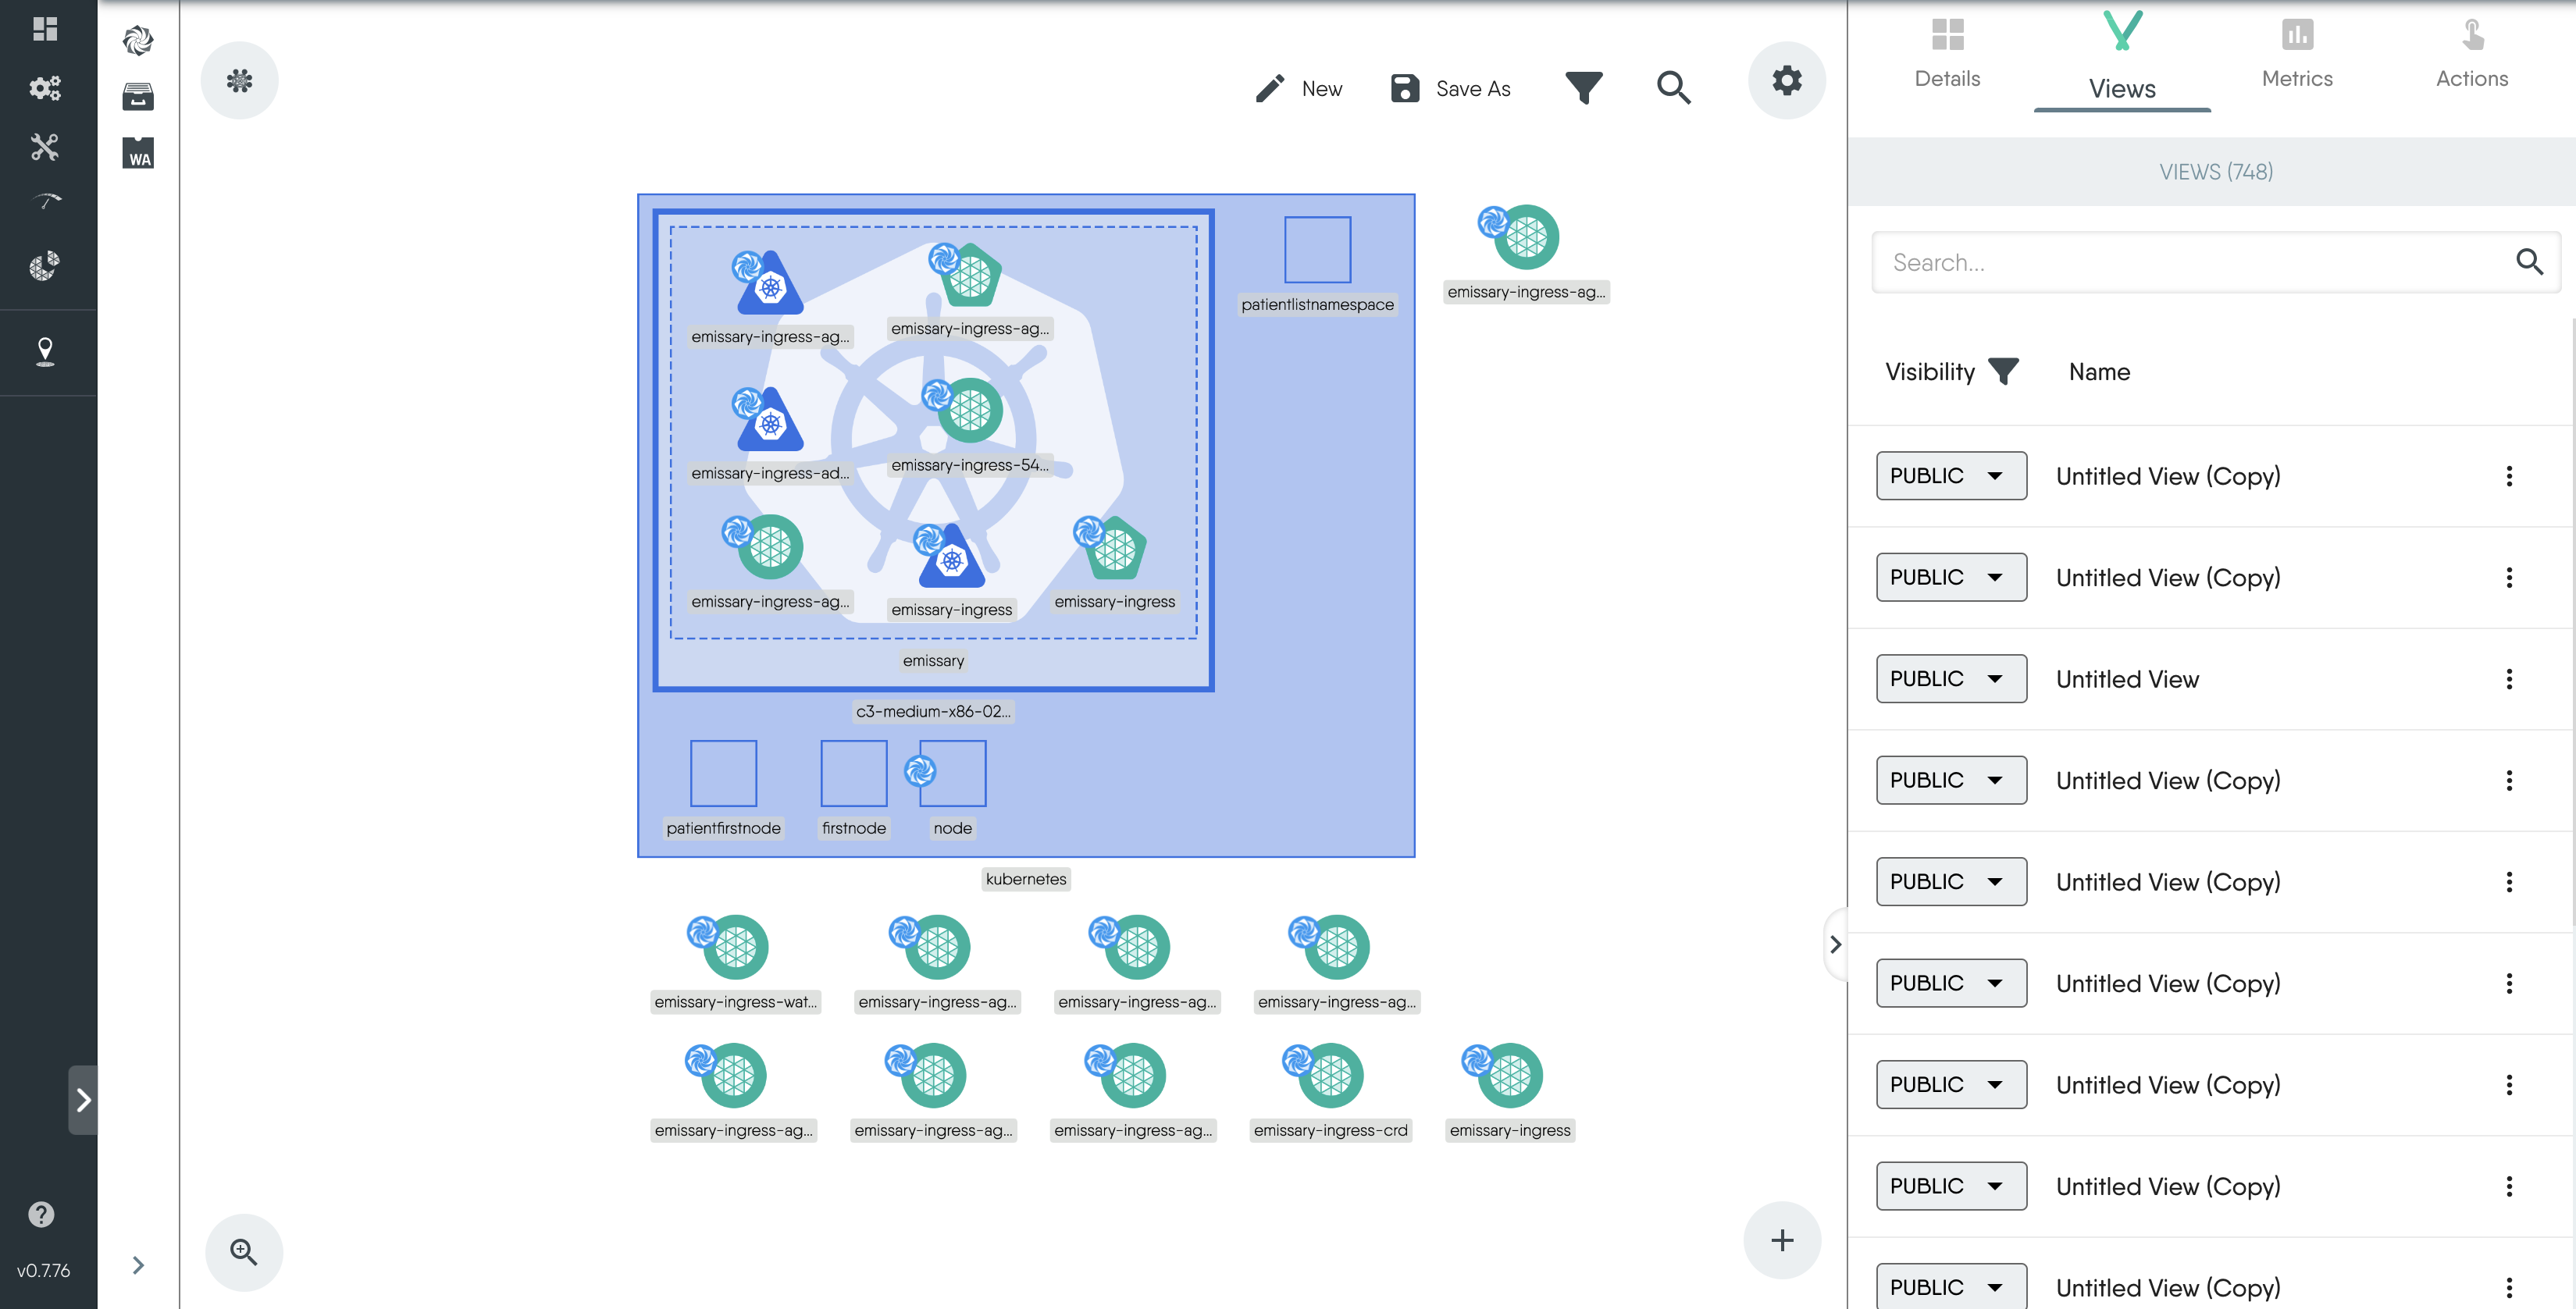Image resolution: width=2576 pixels, height=1309 pixels.
Task: Switch to the Details tab
Action: 1946,53
